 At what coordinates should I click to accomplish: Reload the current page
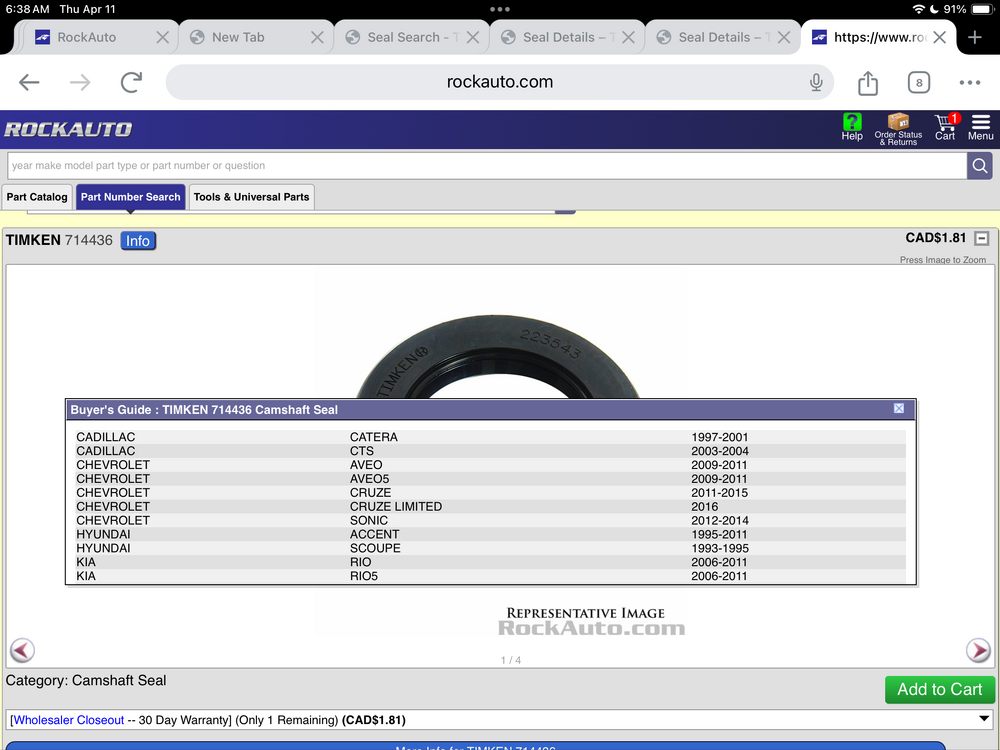tap(131, 82)
